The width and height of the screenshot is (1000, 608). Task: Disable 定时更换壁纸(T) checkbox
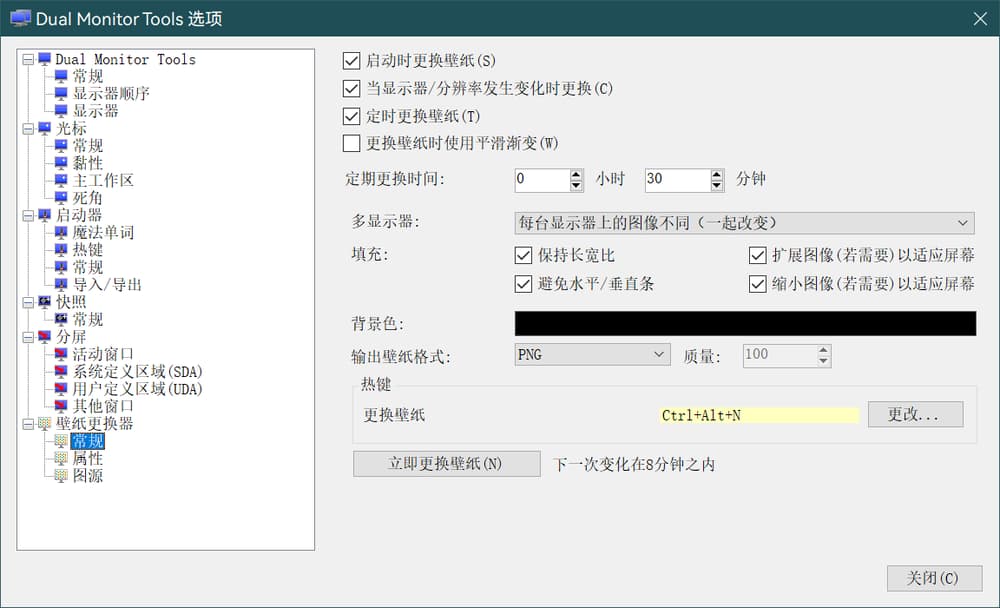pyautogui.click(x=351, y=116)
